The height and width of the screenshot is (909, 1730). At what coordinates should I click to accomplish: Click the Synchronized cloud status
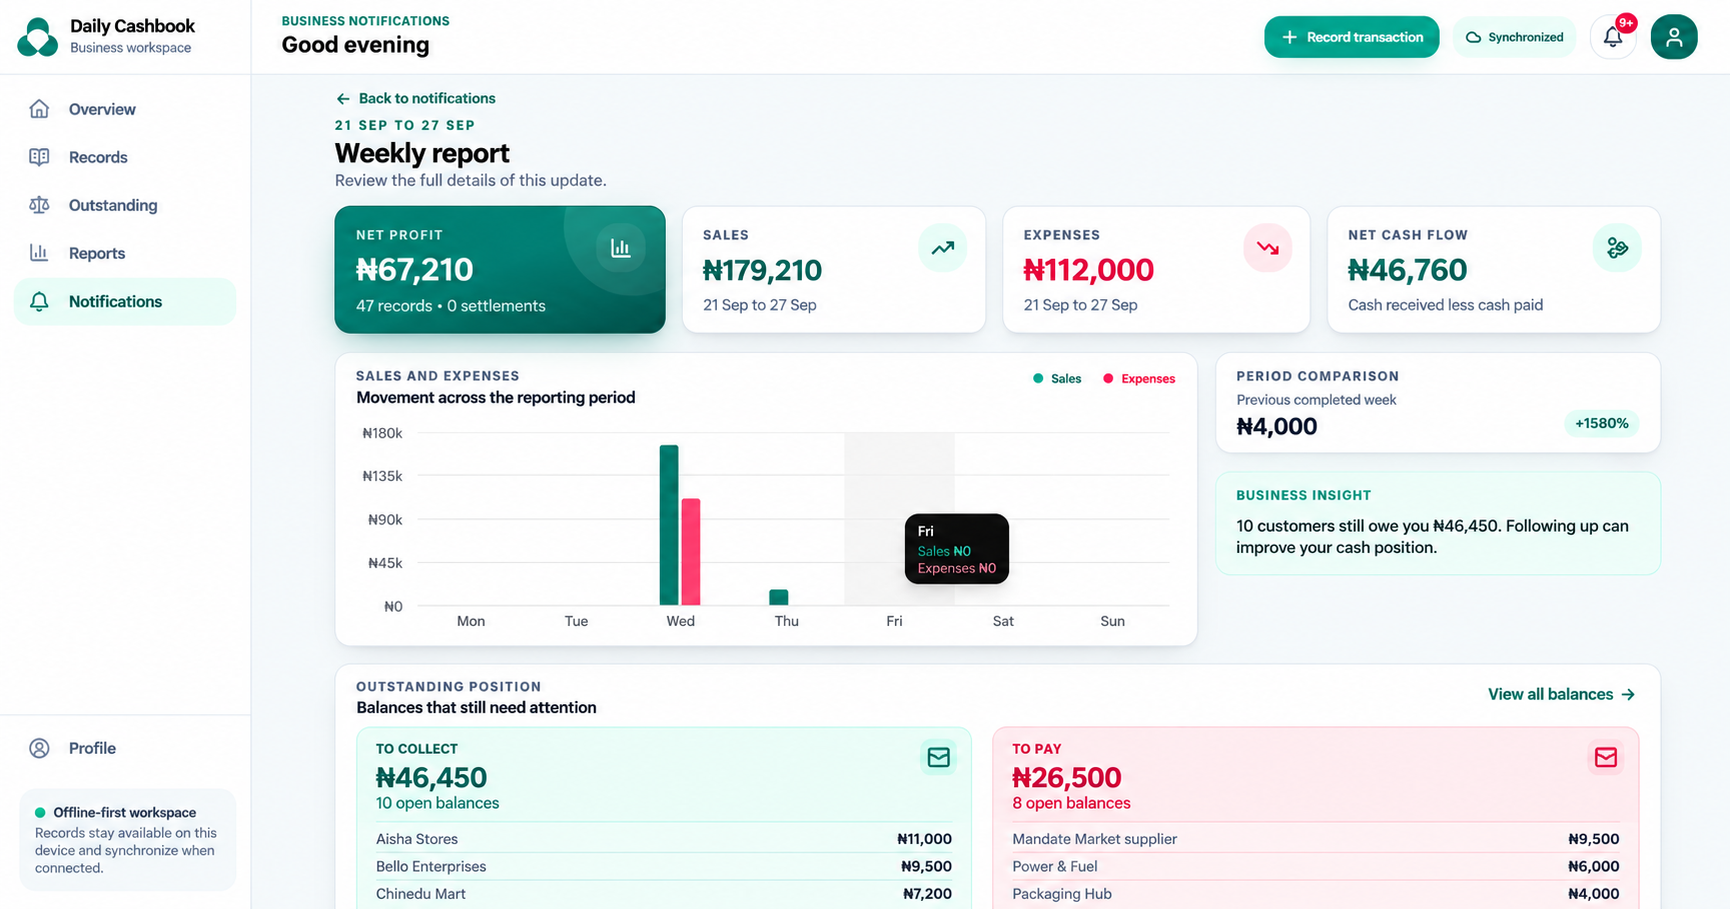click(1514, 37)
